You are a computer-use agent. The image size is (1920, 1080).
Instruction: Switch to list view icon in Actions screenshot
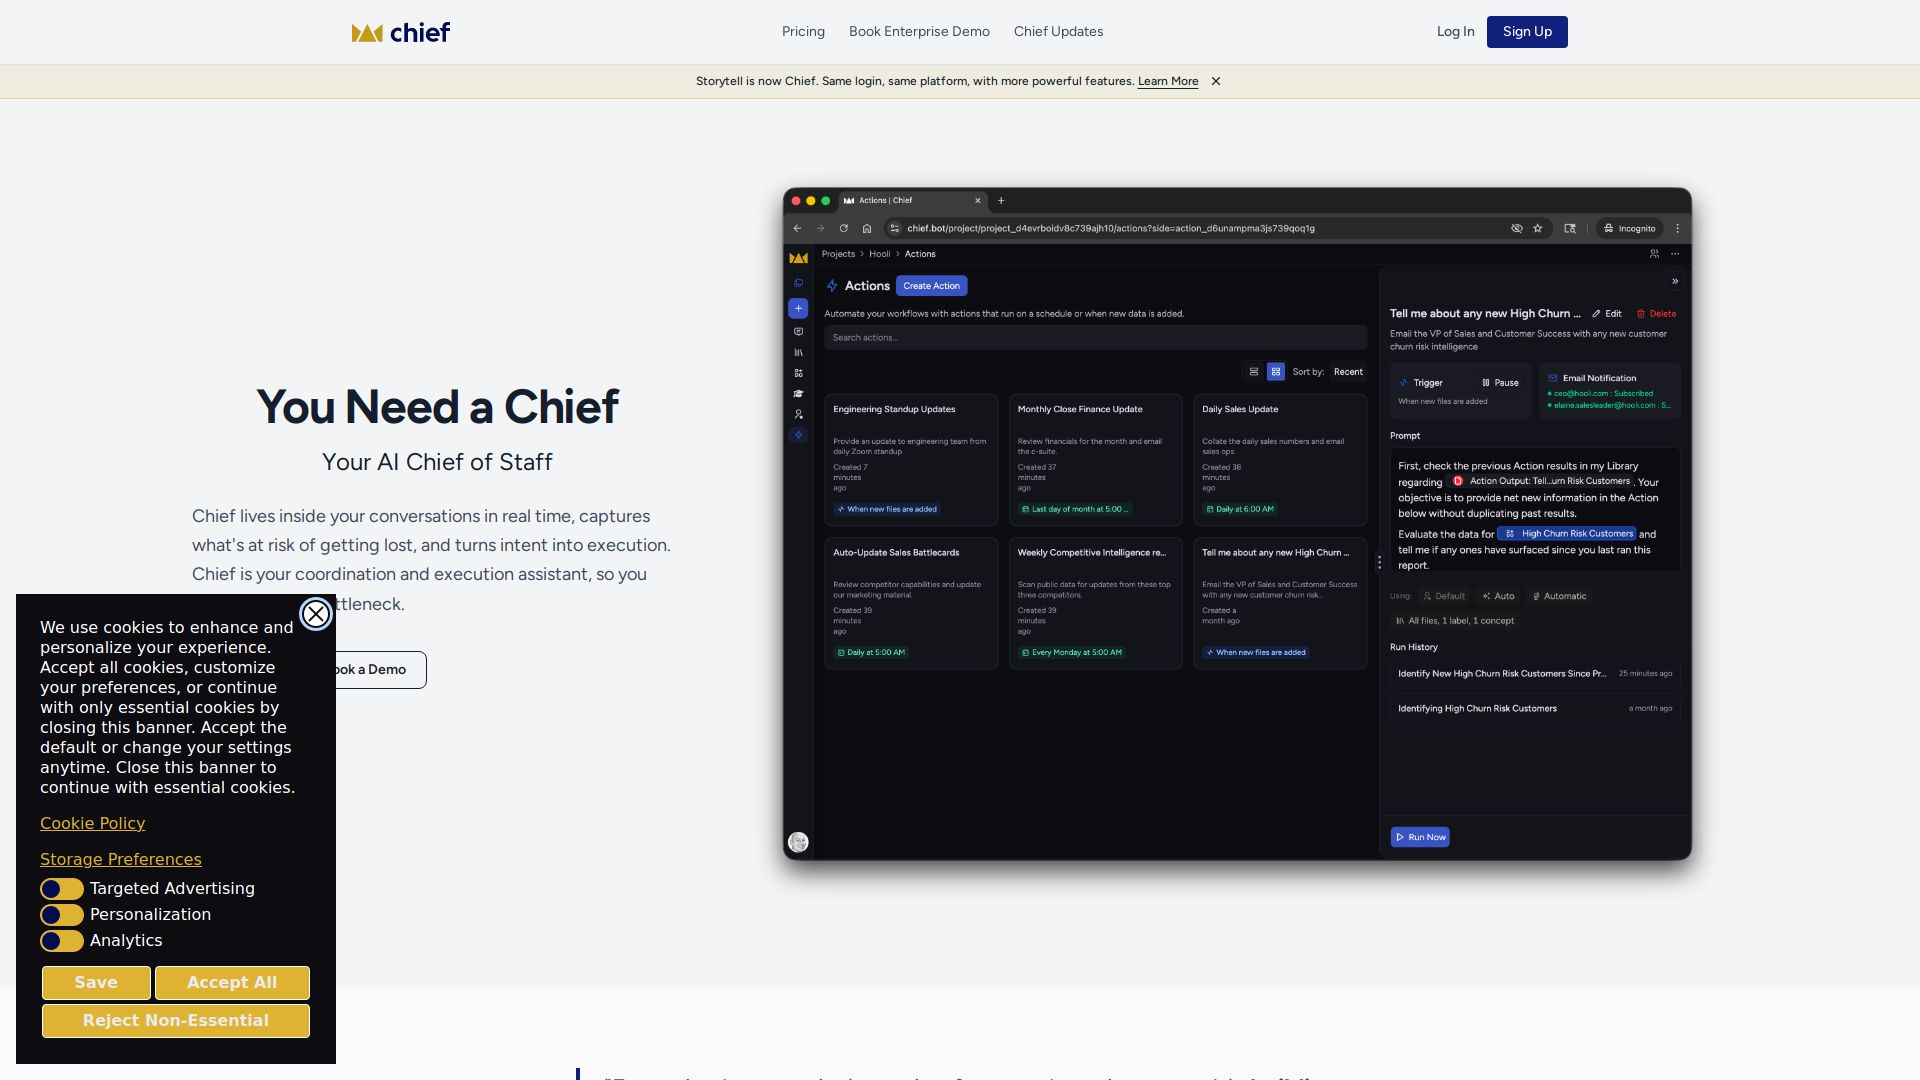click(x=1254, y=372)
